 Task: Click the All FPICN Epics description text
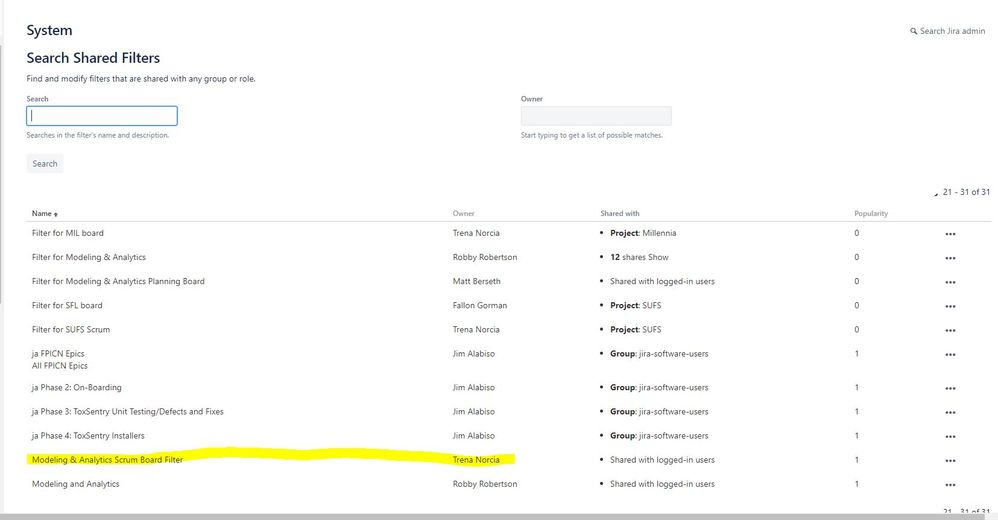tap(60, 366)
